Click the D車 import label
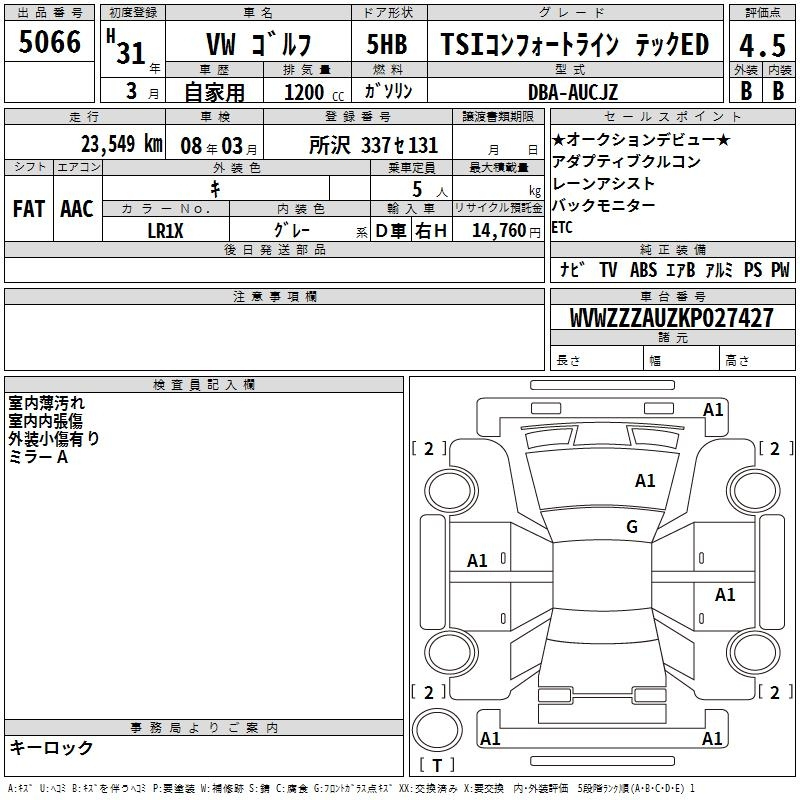This screenshot has width=800, height=800. click(x=391, y=231)
